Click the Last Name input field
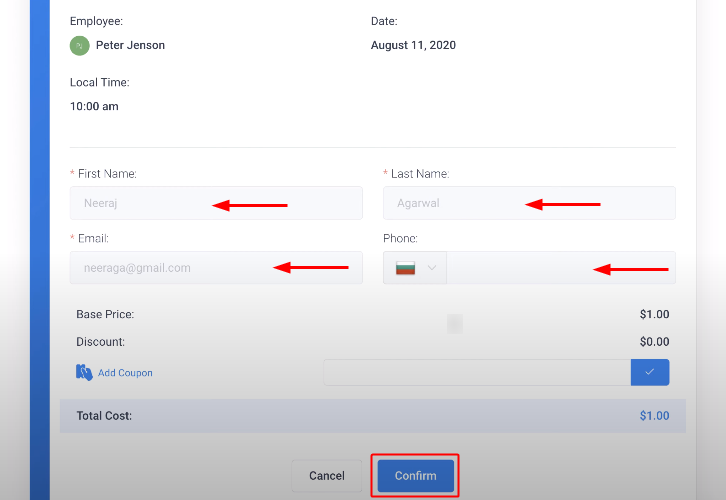726x500 pixels. 529,203
